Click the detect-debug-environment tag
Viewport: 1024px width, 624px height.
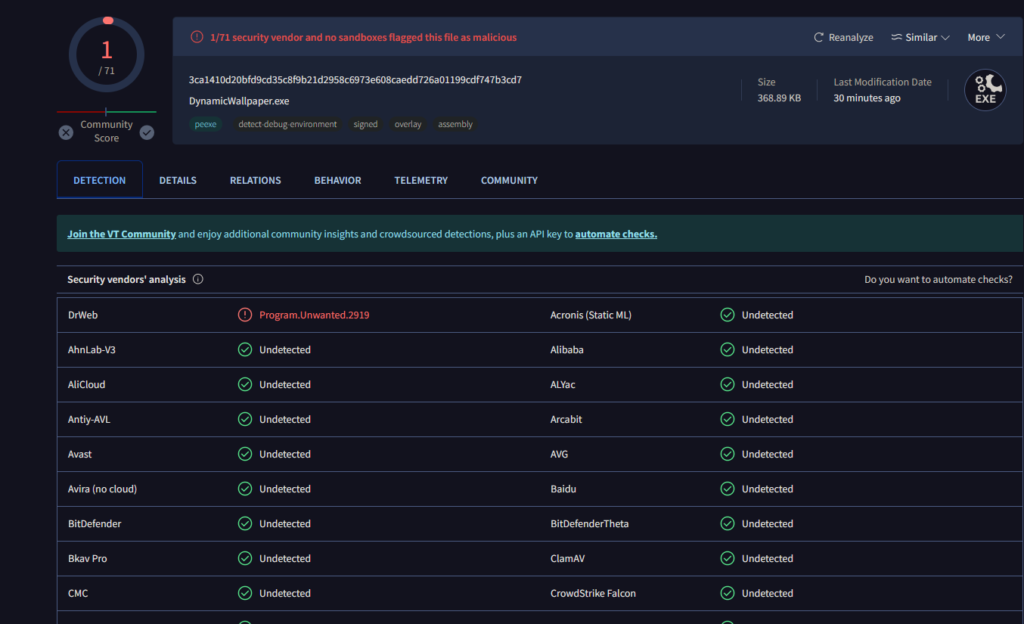click(287, 124)
